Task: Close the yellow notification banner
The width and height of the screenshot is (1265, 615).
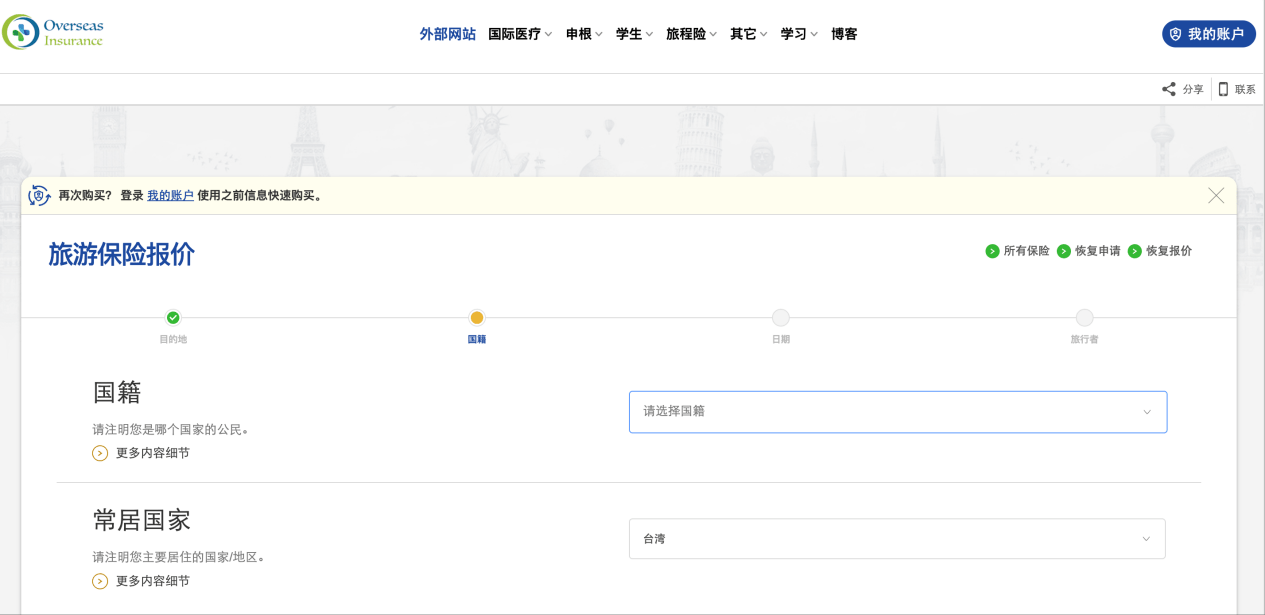Action: (1216, 196)
